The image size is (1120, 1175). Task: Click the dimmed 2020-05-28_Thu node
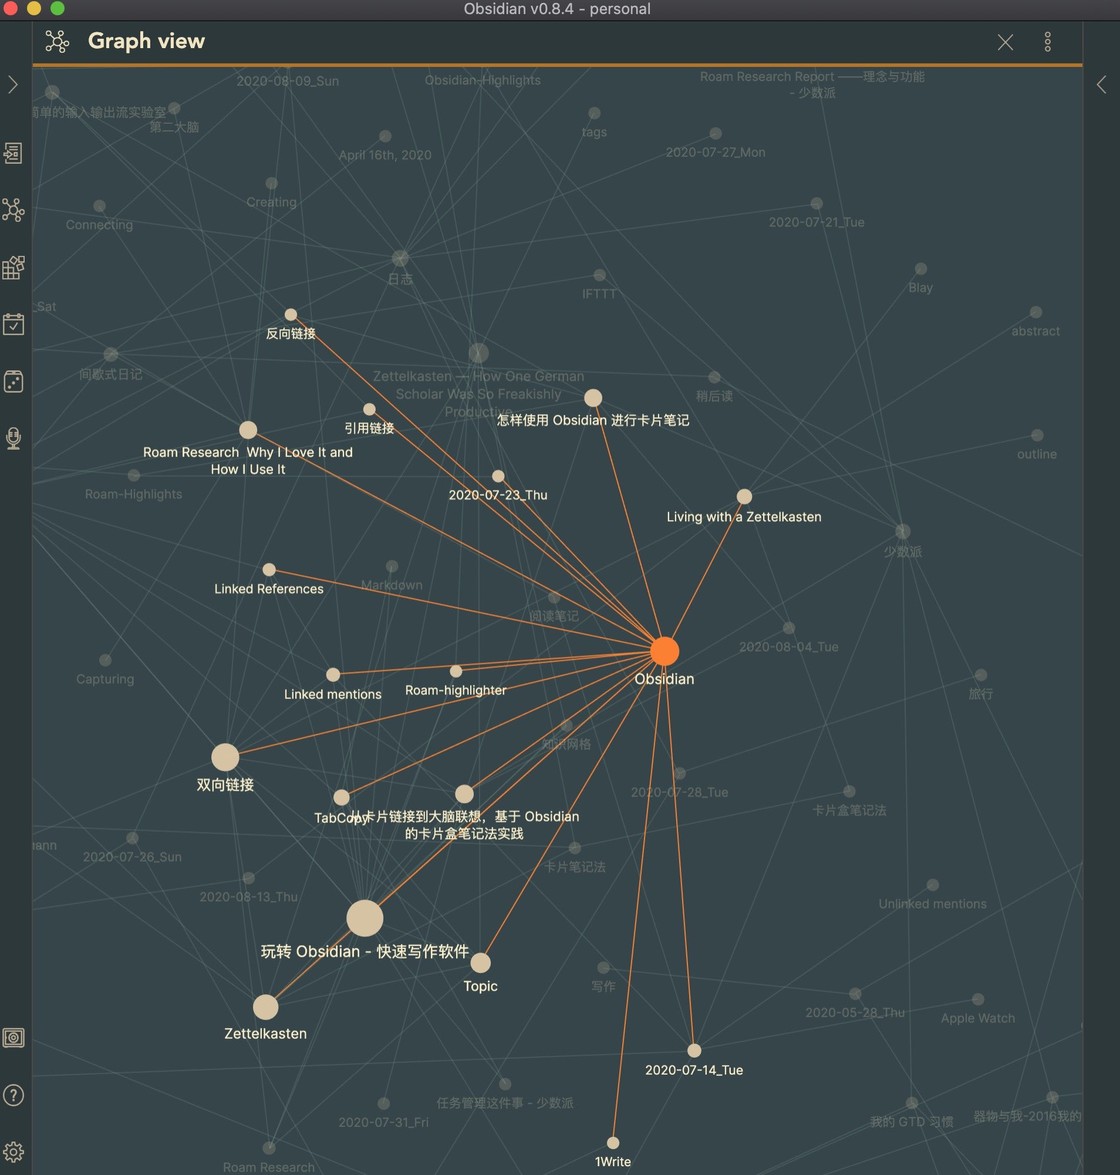pyautogui.click(x=855, y=994)
